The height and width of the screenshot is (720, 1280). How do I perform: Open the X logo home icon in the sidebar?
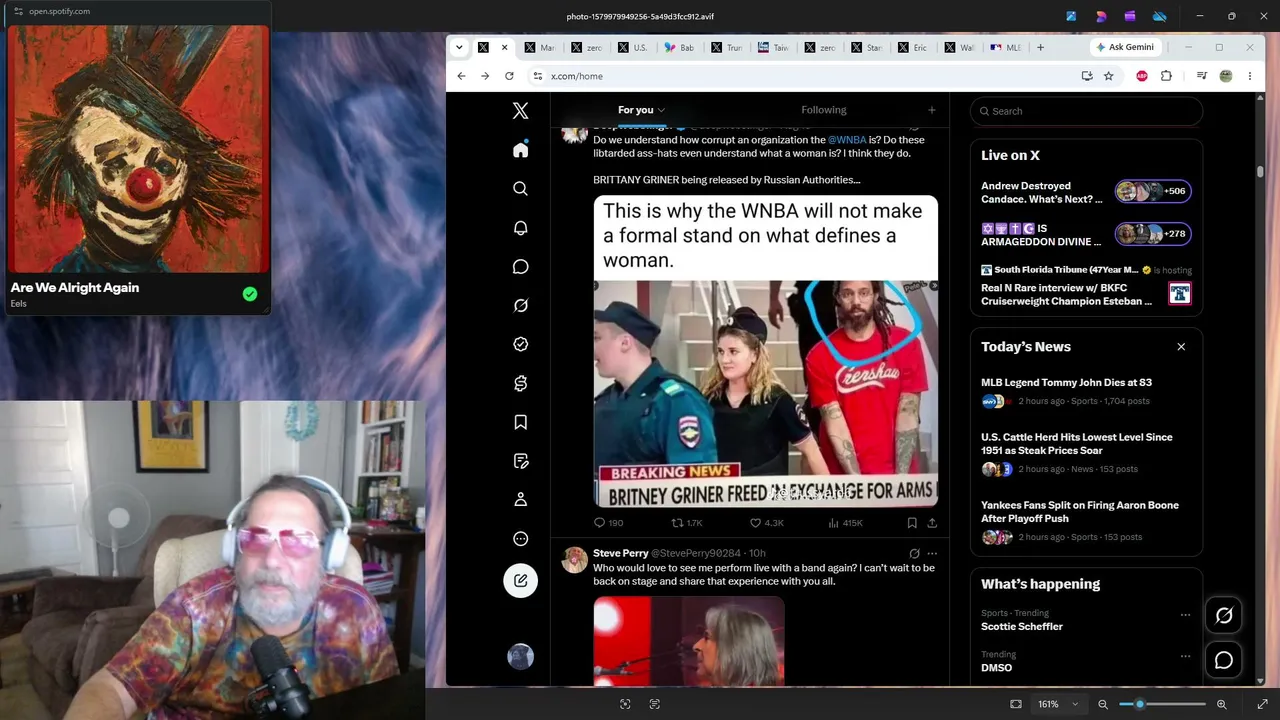520,111
